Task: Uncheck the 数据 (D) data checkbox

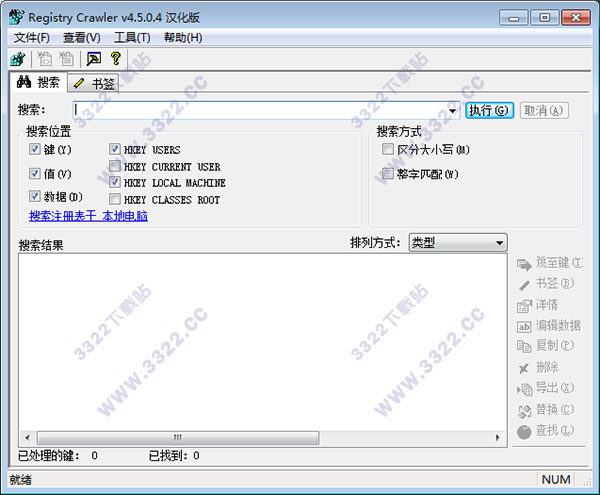Action: coord(34,196)
